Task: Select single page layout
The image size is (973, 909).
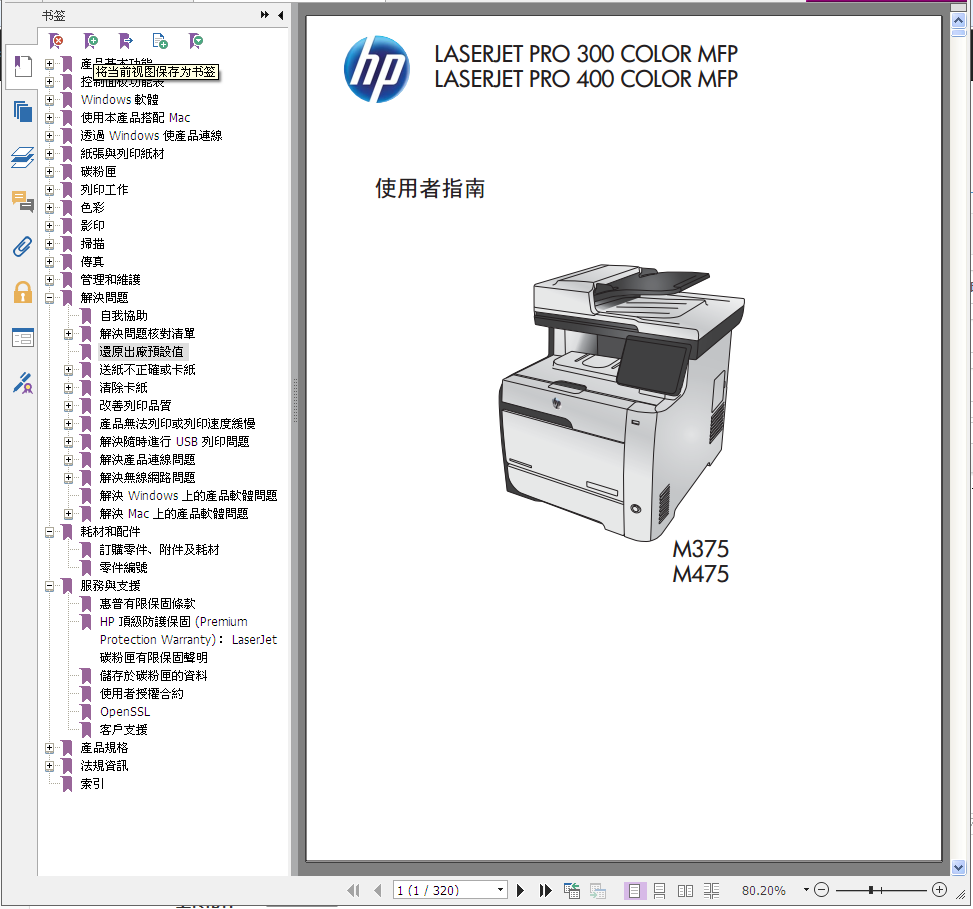Action: pyautogui.click(x=634, y=891)
